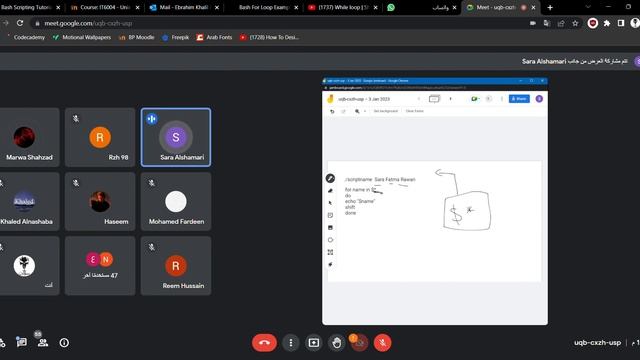Image resolution: width=640 pixels, height=360 pixels.
Task: Pick the Circle shape tool in Jamboard
Action: pos(330,240)
